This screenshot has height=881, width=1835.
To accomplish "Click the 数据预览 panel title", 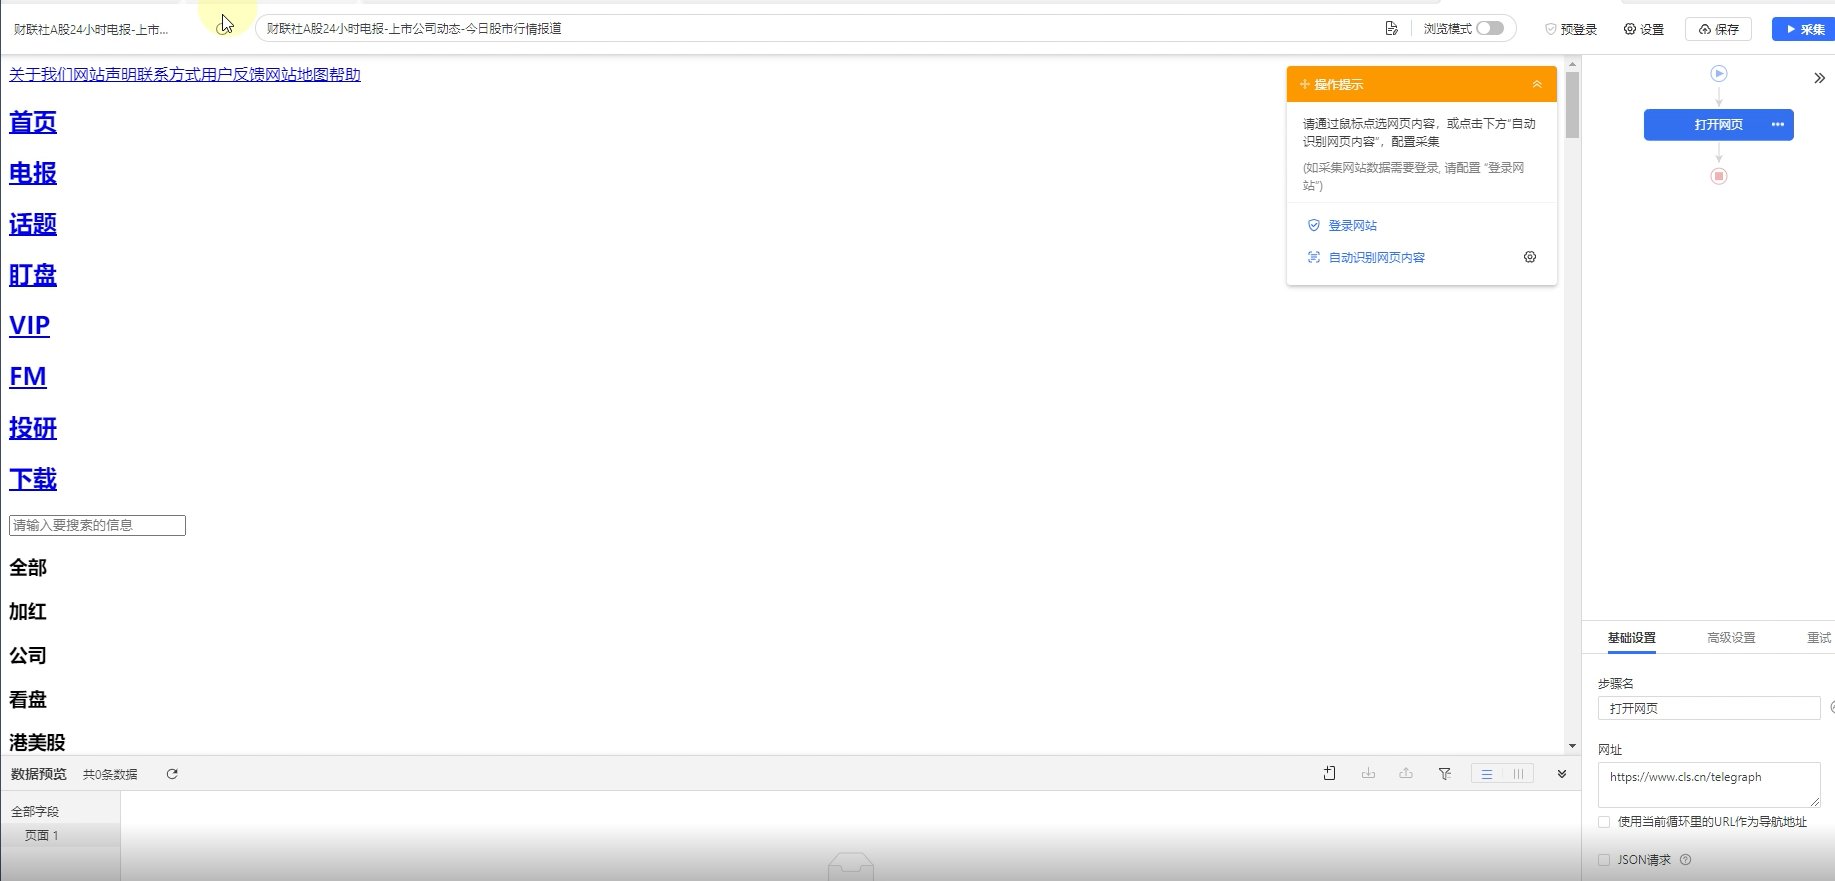I will click(x=39, y=774).
